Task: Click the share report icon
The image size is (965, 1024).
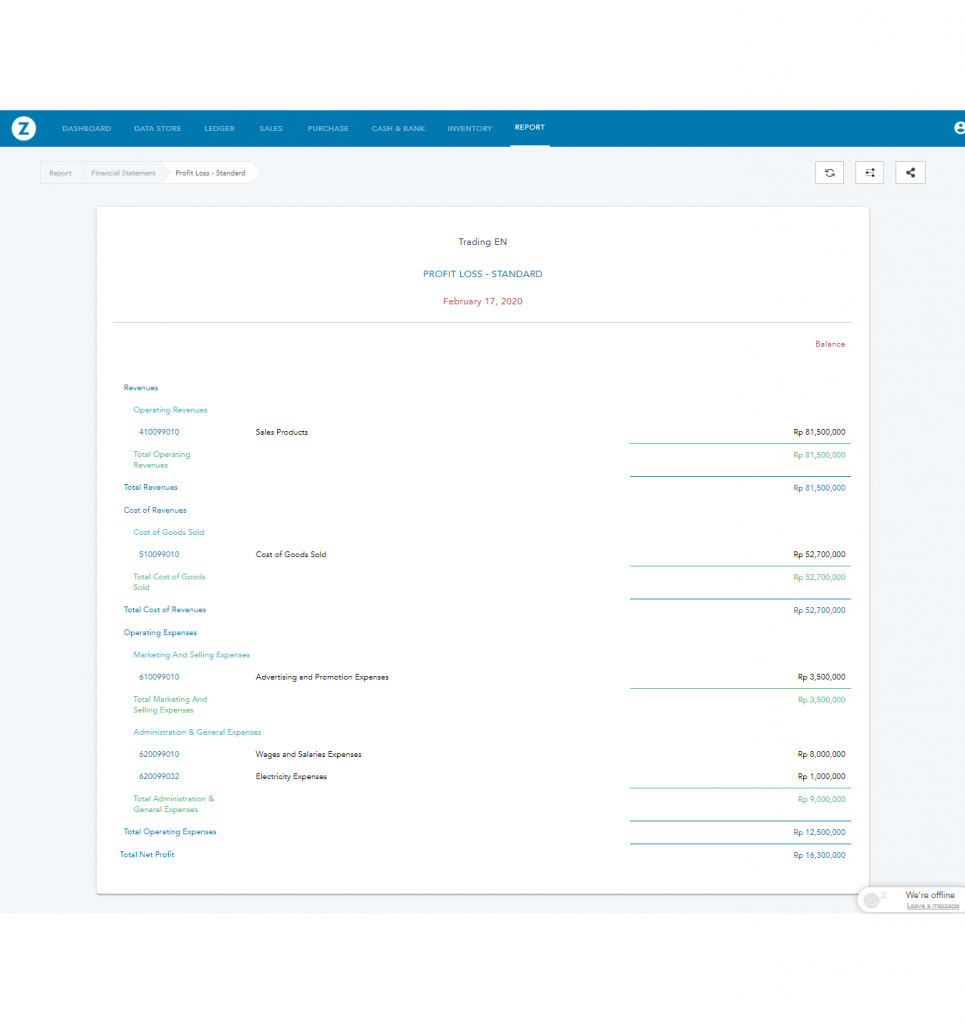Action: [910, 173]
